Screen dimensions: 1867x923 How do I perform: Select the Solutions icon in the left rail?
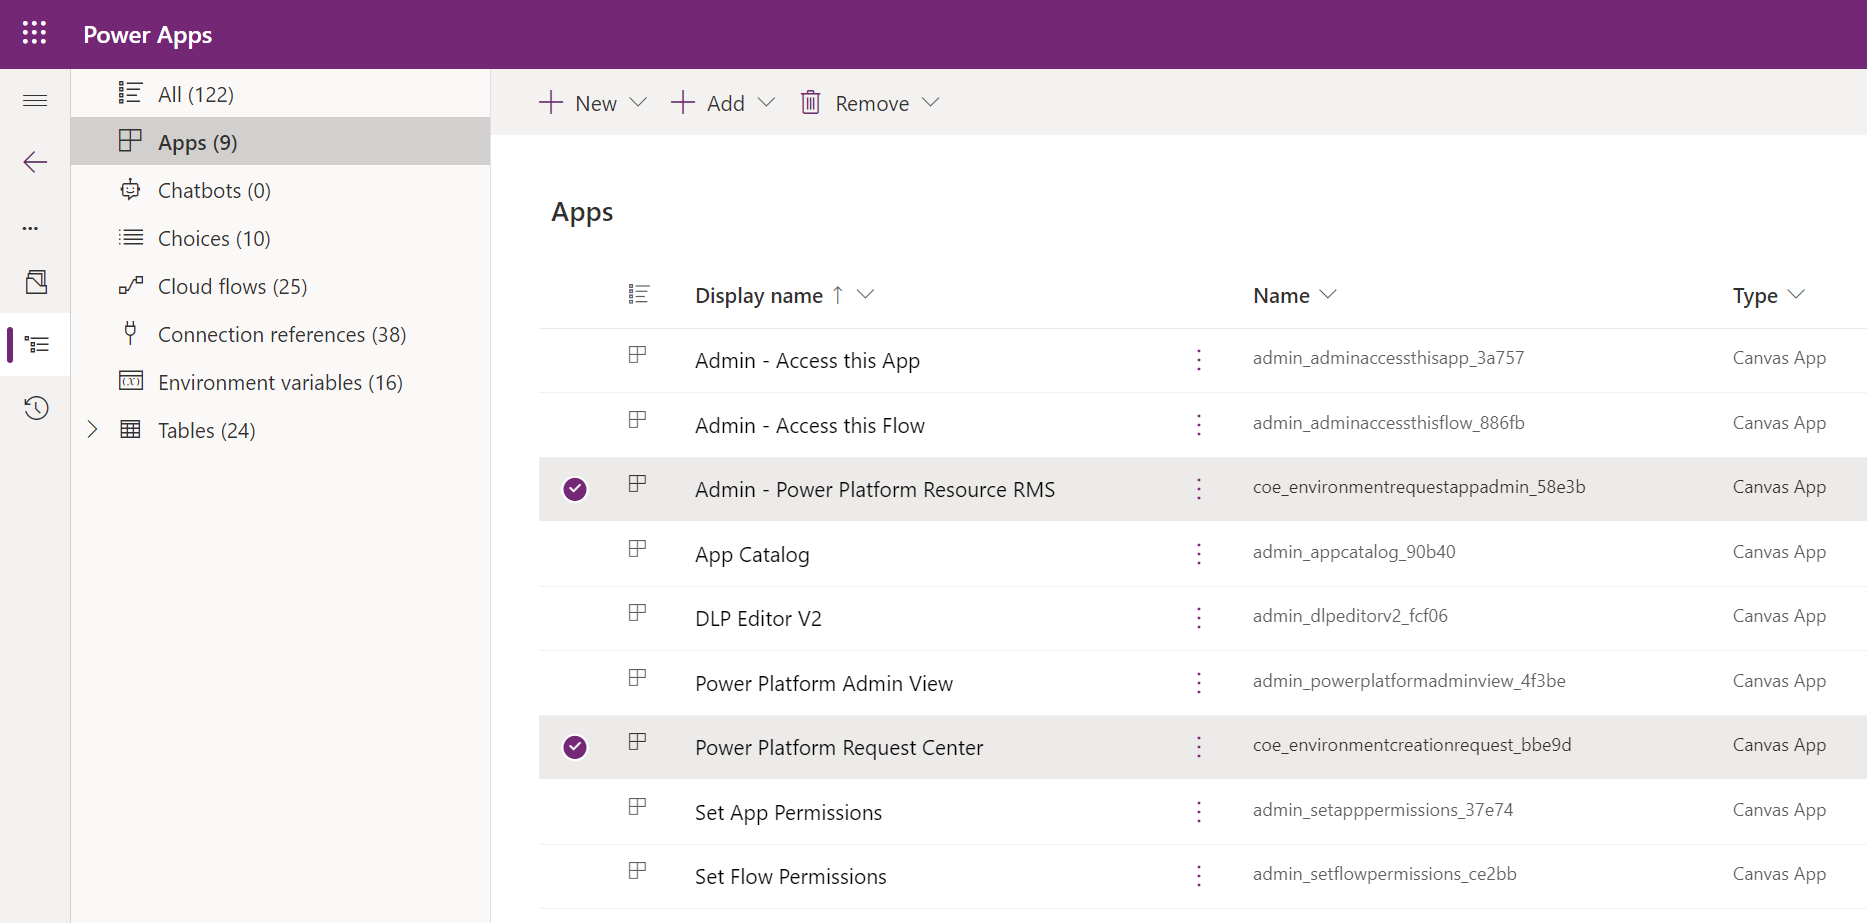click(36, 283)
